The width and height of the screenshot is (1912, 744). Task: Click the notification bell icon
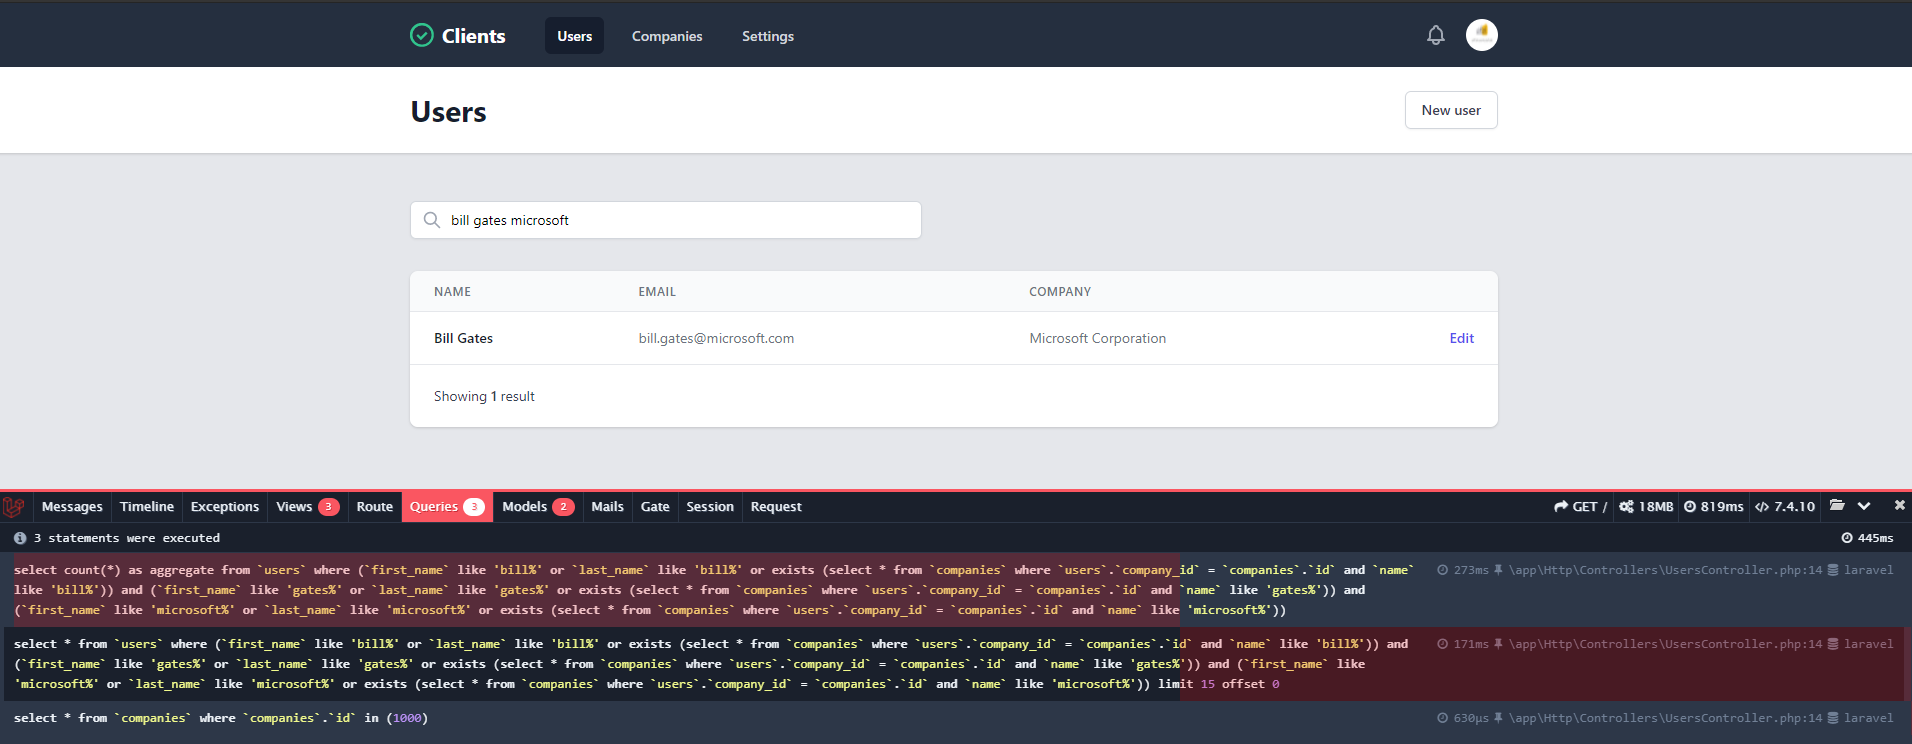[x=1435, y=36]
